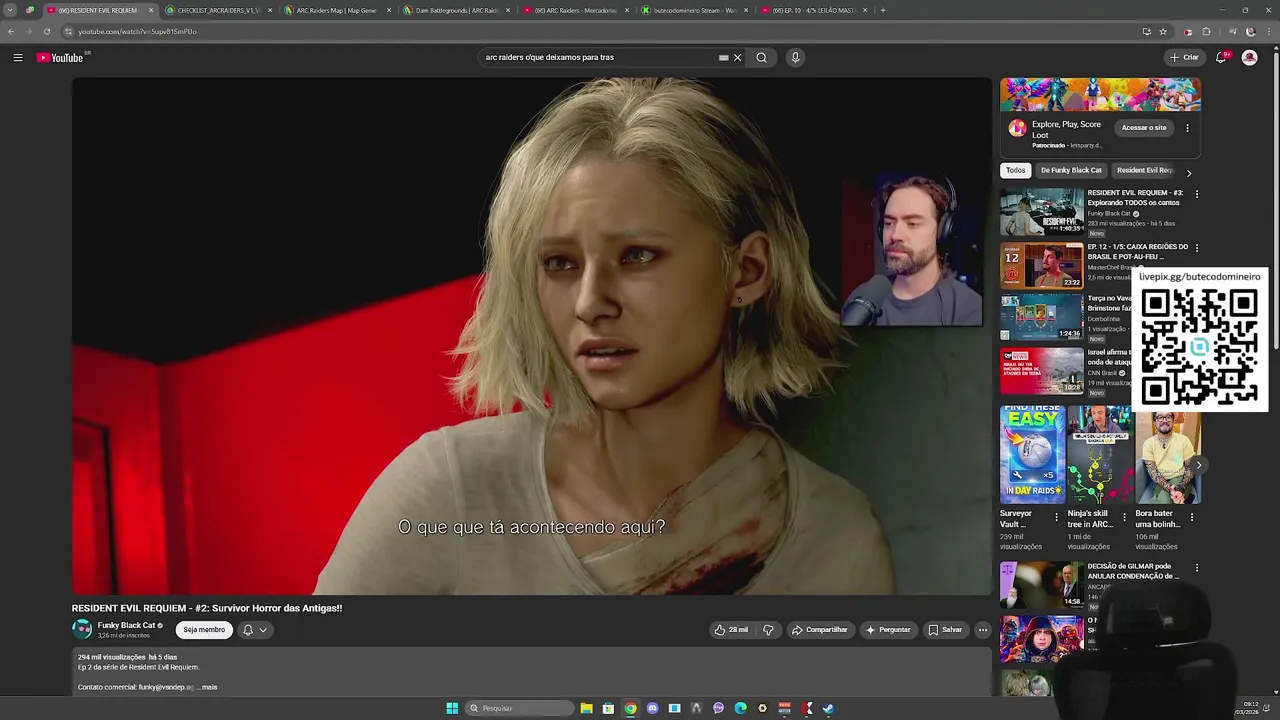Open options for Resident Evil Requiem #3

(1197, 194)
